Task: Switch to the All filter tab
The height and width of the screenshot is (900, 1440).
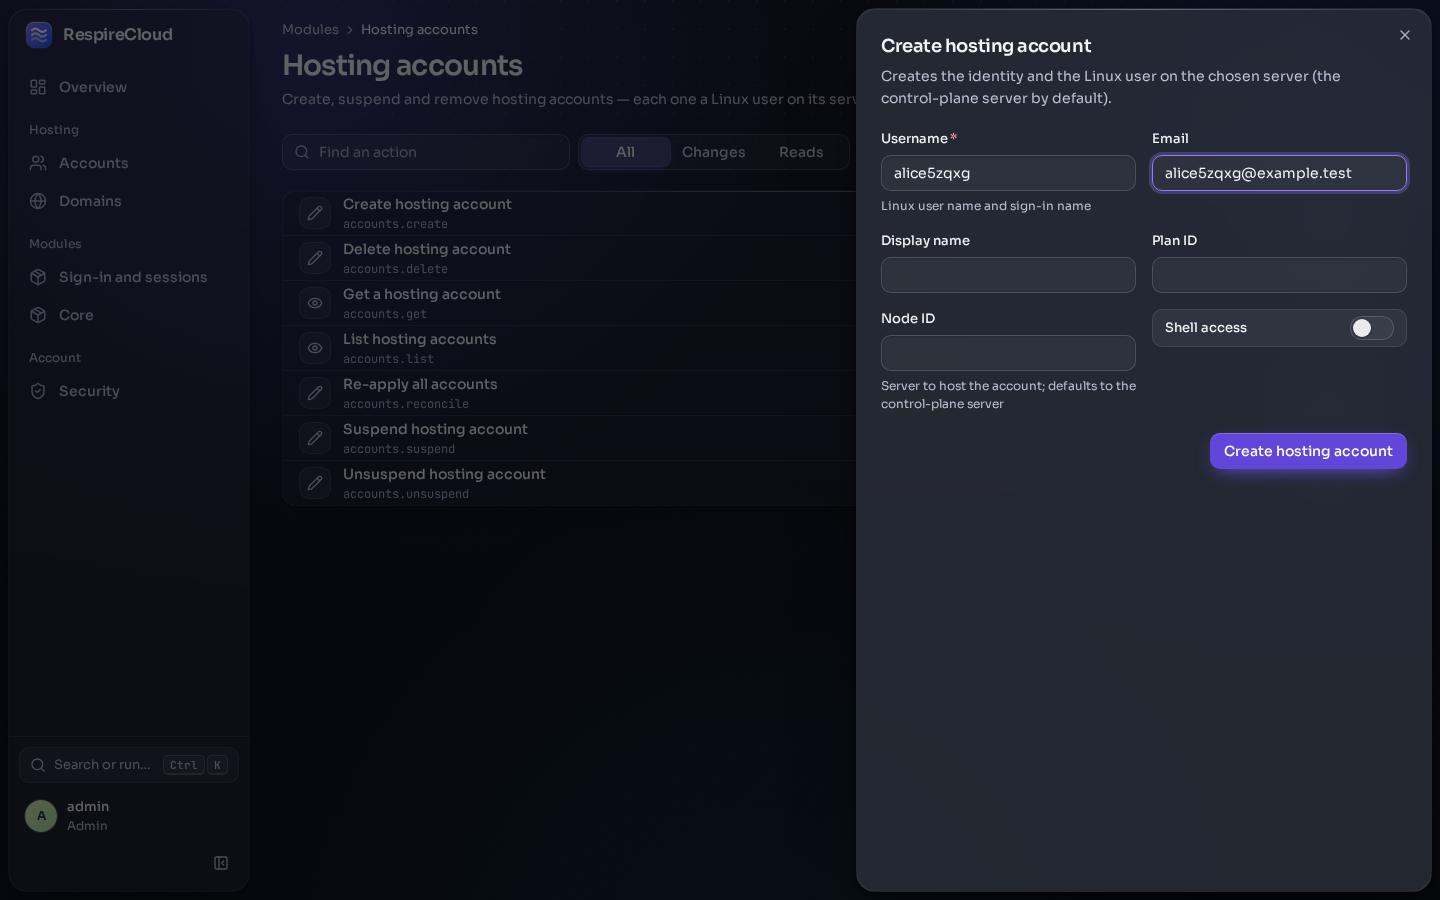Action: coord(625,152)
